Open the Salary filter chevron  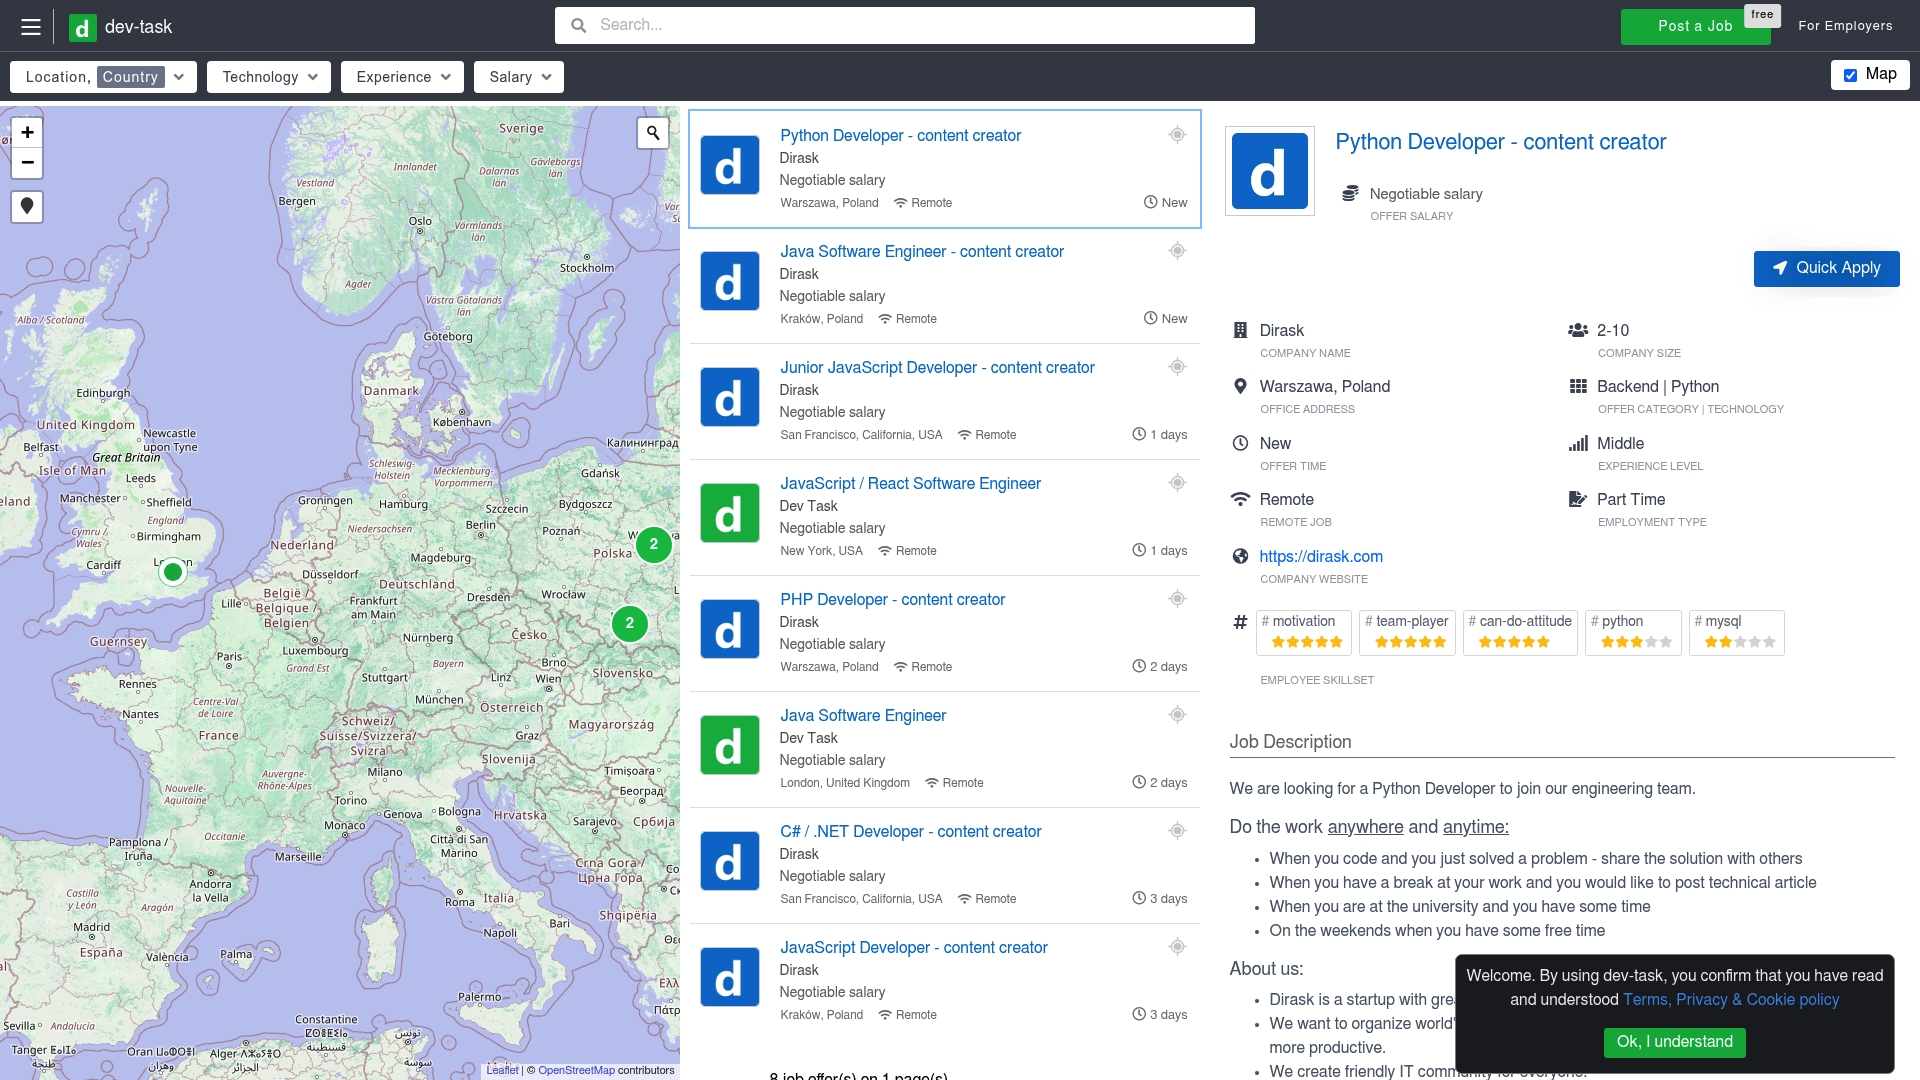tap(546, 76)
